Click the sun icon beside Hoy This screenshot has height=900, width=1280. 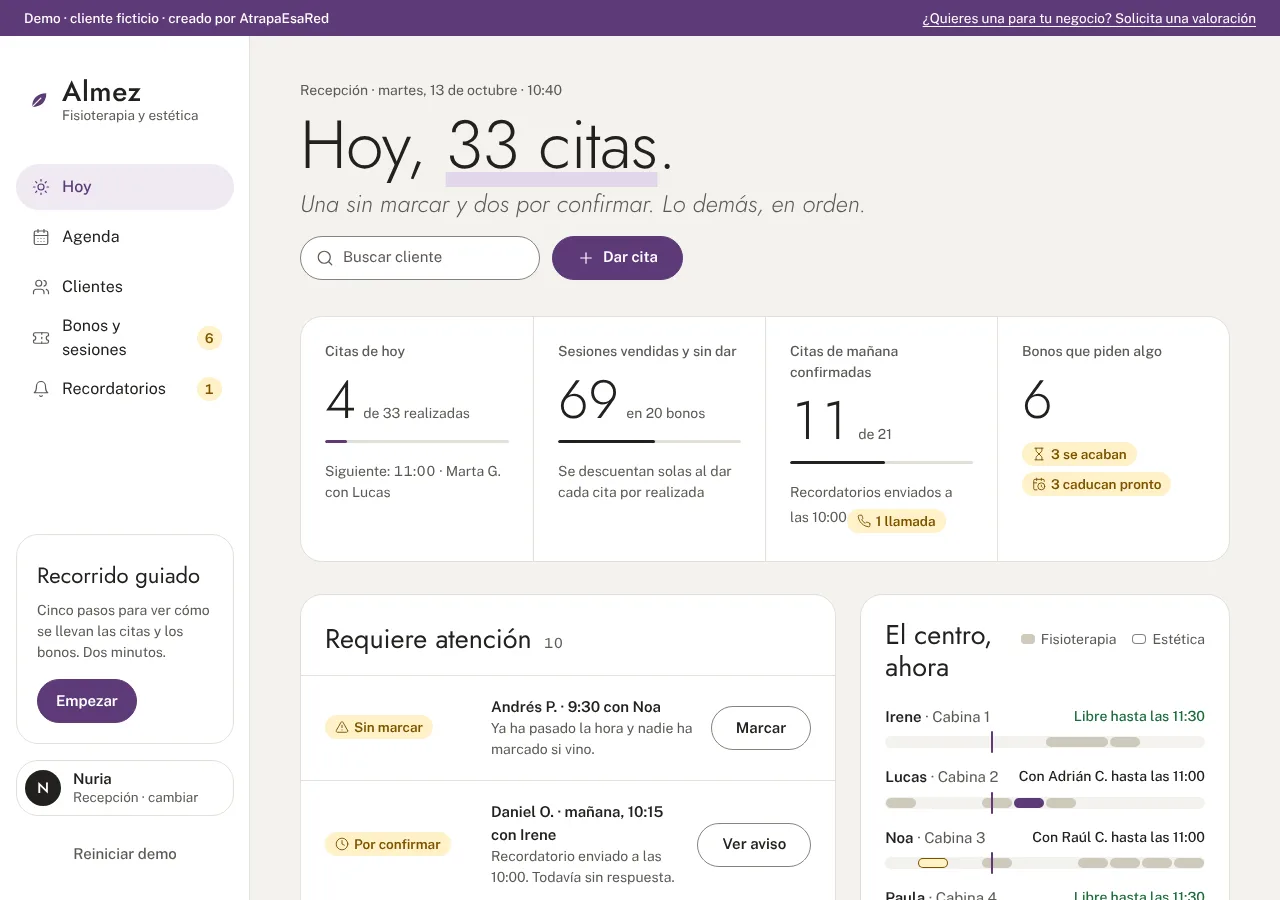(41, 187)
